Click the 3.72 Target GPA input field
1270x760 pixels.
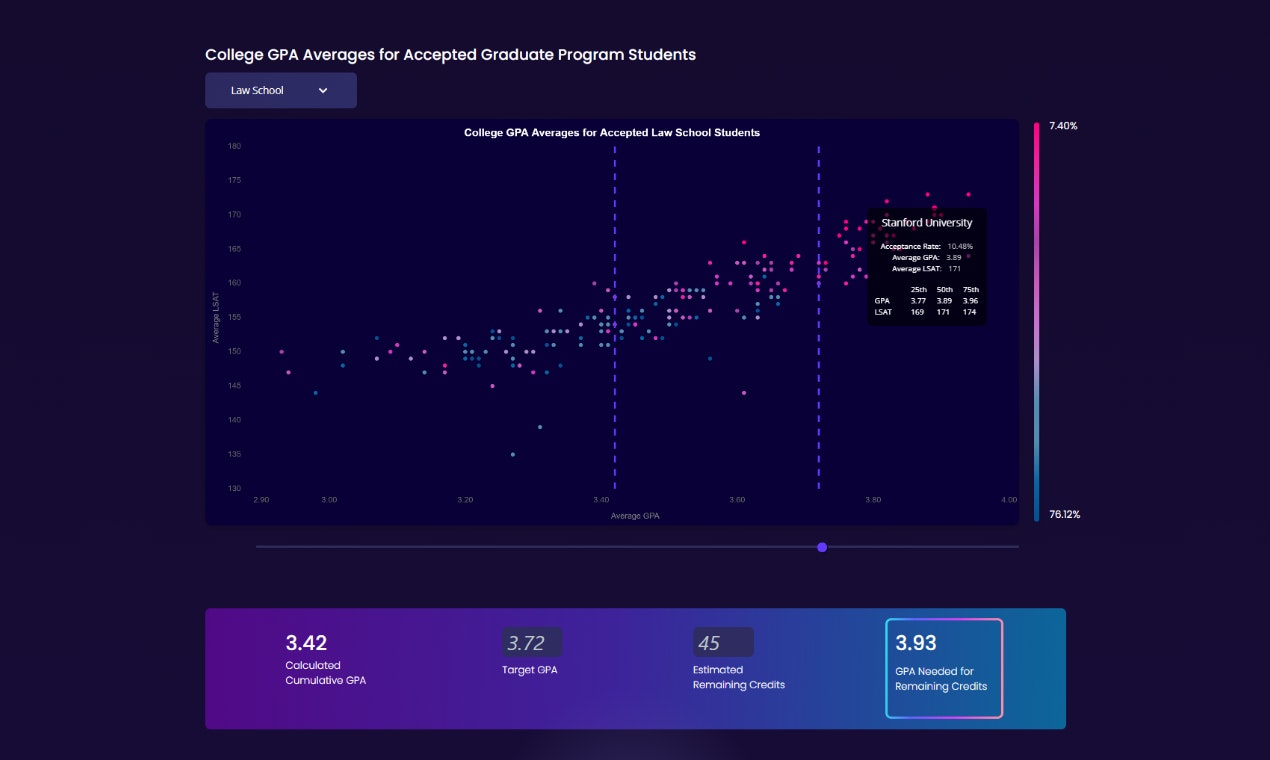tap(531, 642)
